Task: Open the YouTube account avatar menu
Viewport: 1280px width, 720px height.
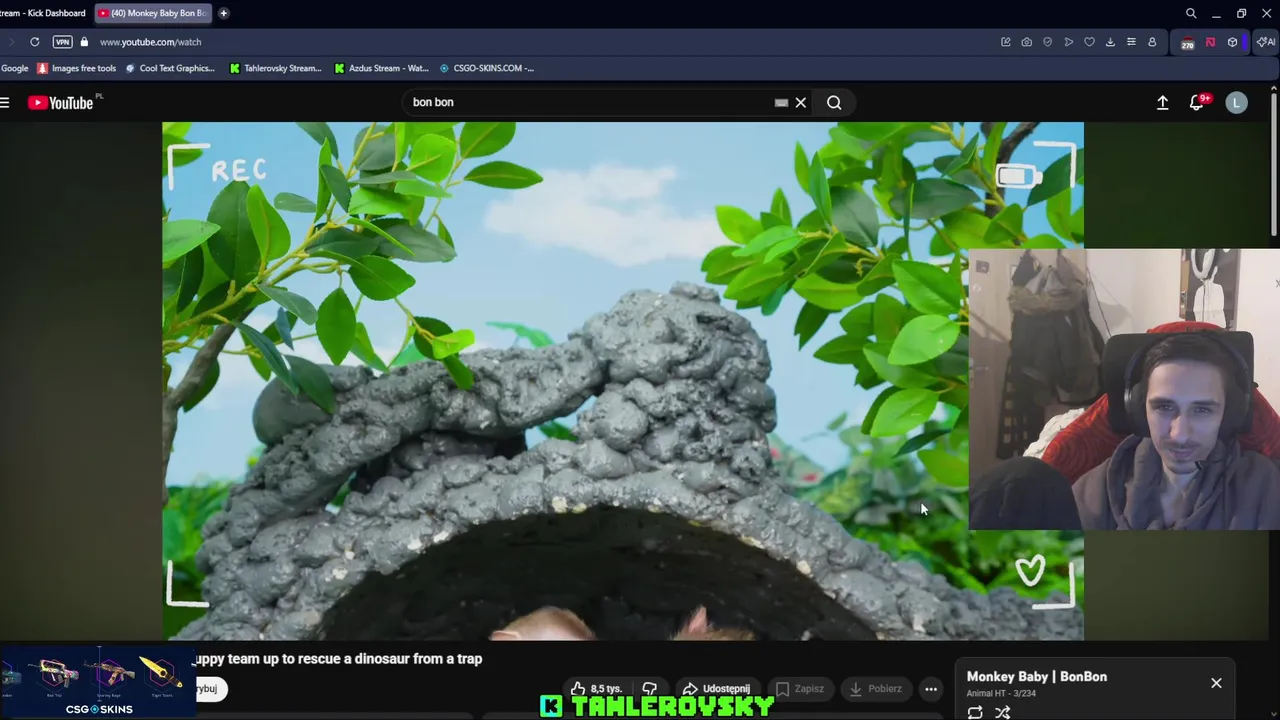Action: pos(1237,102)
